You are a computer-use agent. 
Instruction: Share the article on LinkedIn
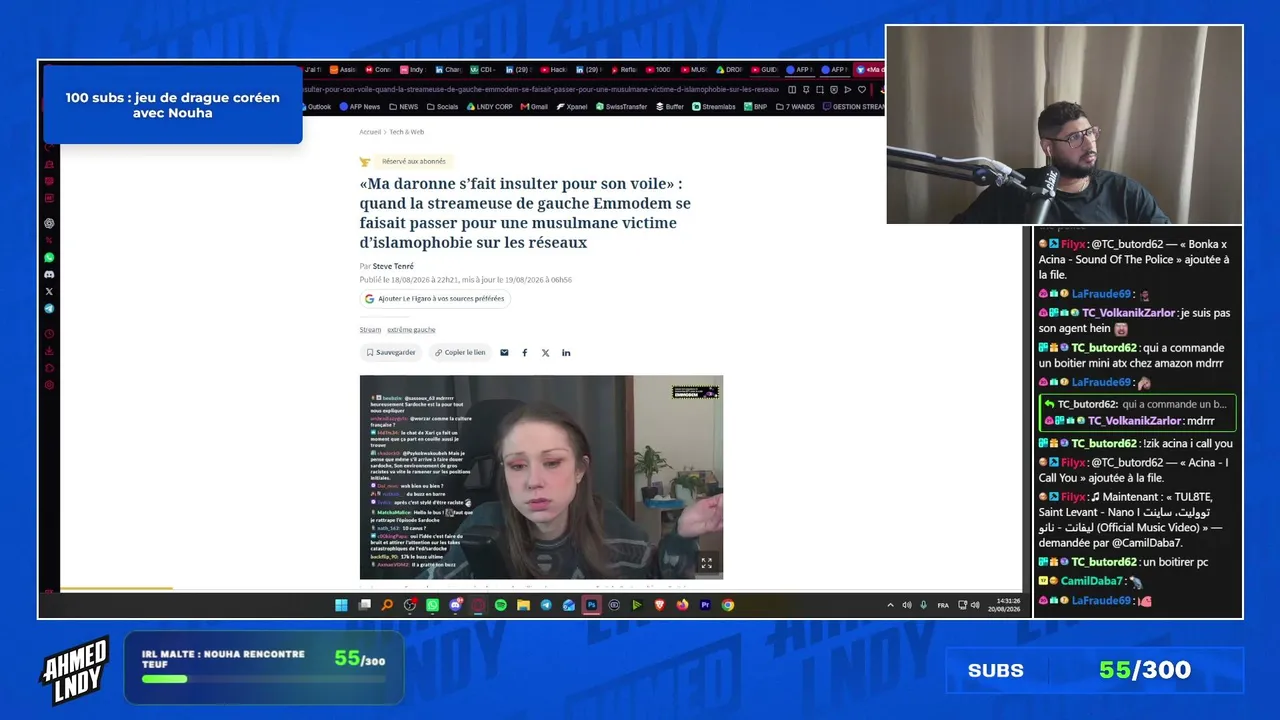click(566, 353)
